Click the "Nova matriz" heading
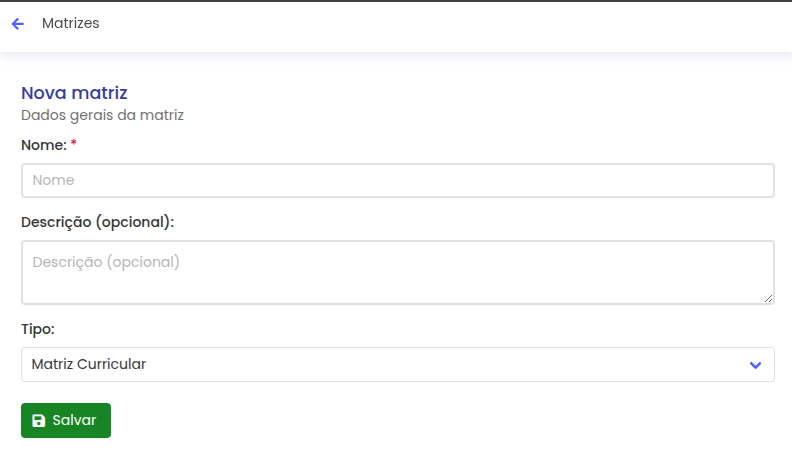Image resolution: width=792 pixels, height=462 pixels. click(74, 93)
